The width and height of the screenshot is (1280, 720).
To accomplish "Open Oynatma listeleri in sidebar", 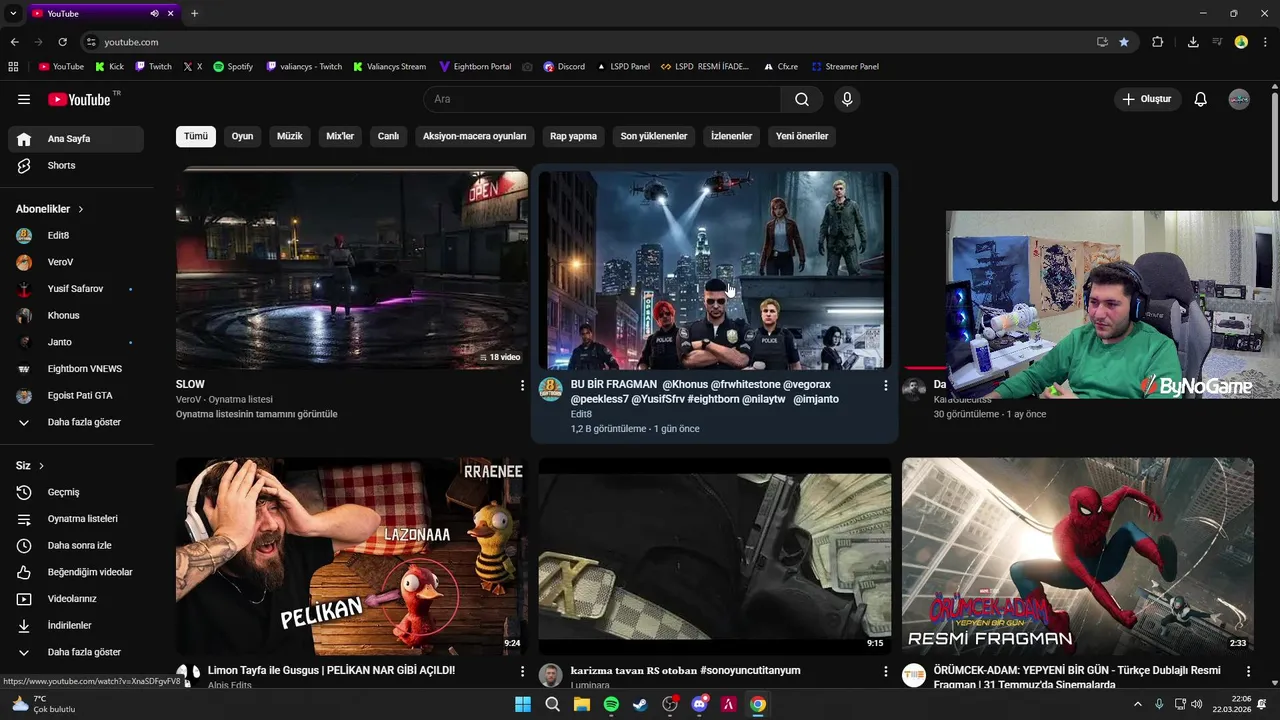I will (x=76, y=519).
